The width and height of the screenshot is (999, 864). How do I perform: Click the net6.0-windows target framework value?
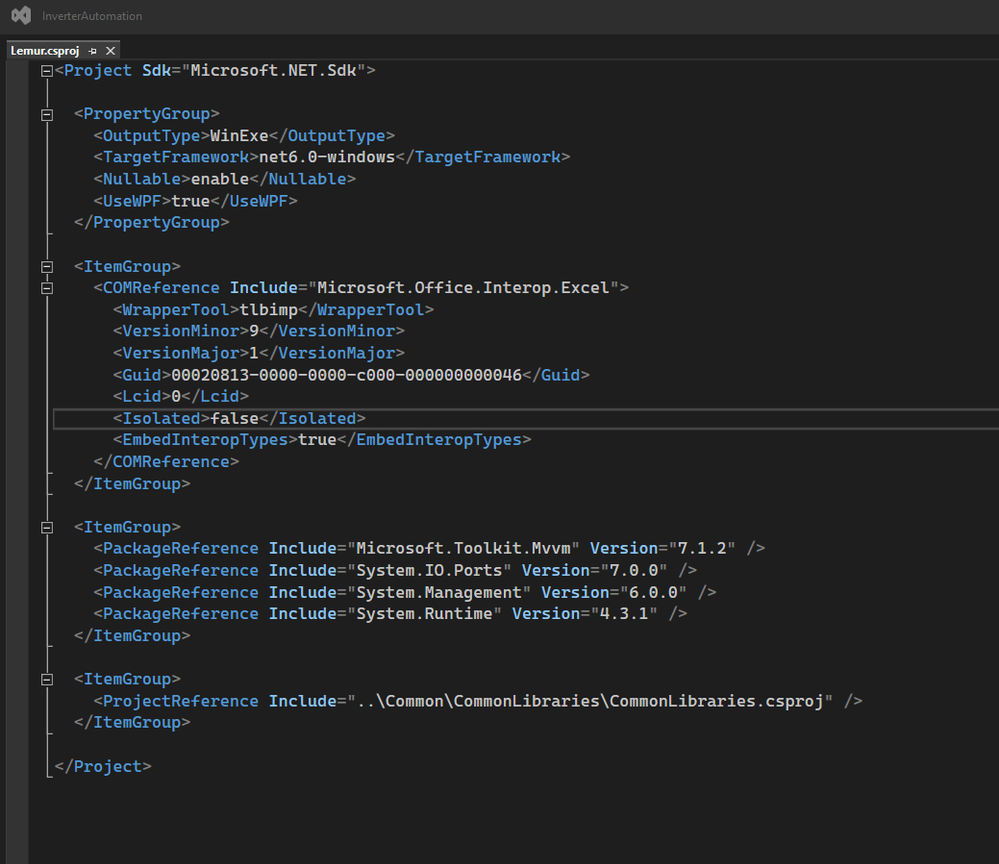[327, 157]
